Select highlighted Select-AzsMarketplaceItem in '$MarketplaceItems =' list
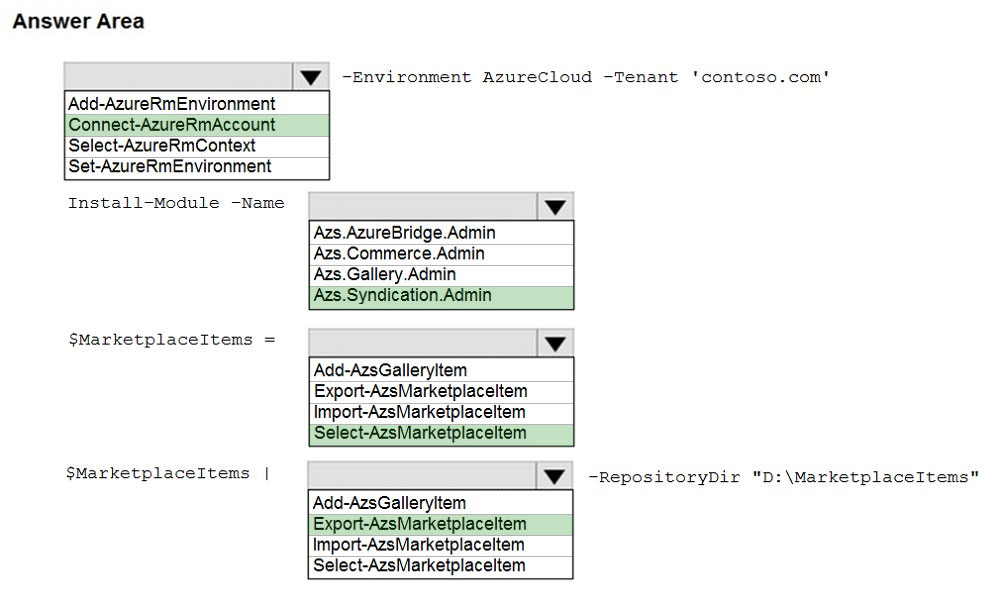The height and width of the screenshot is (604, 1000). (442, 433)
